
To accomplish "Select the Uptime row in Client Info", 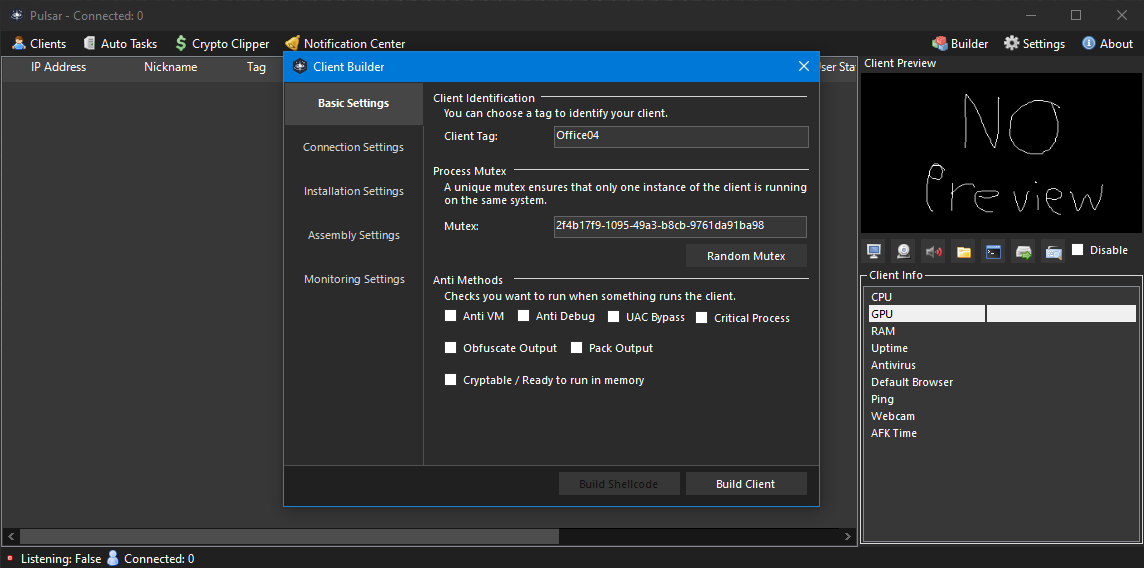I will 1002,348.
